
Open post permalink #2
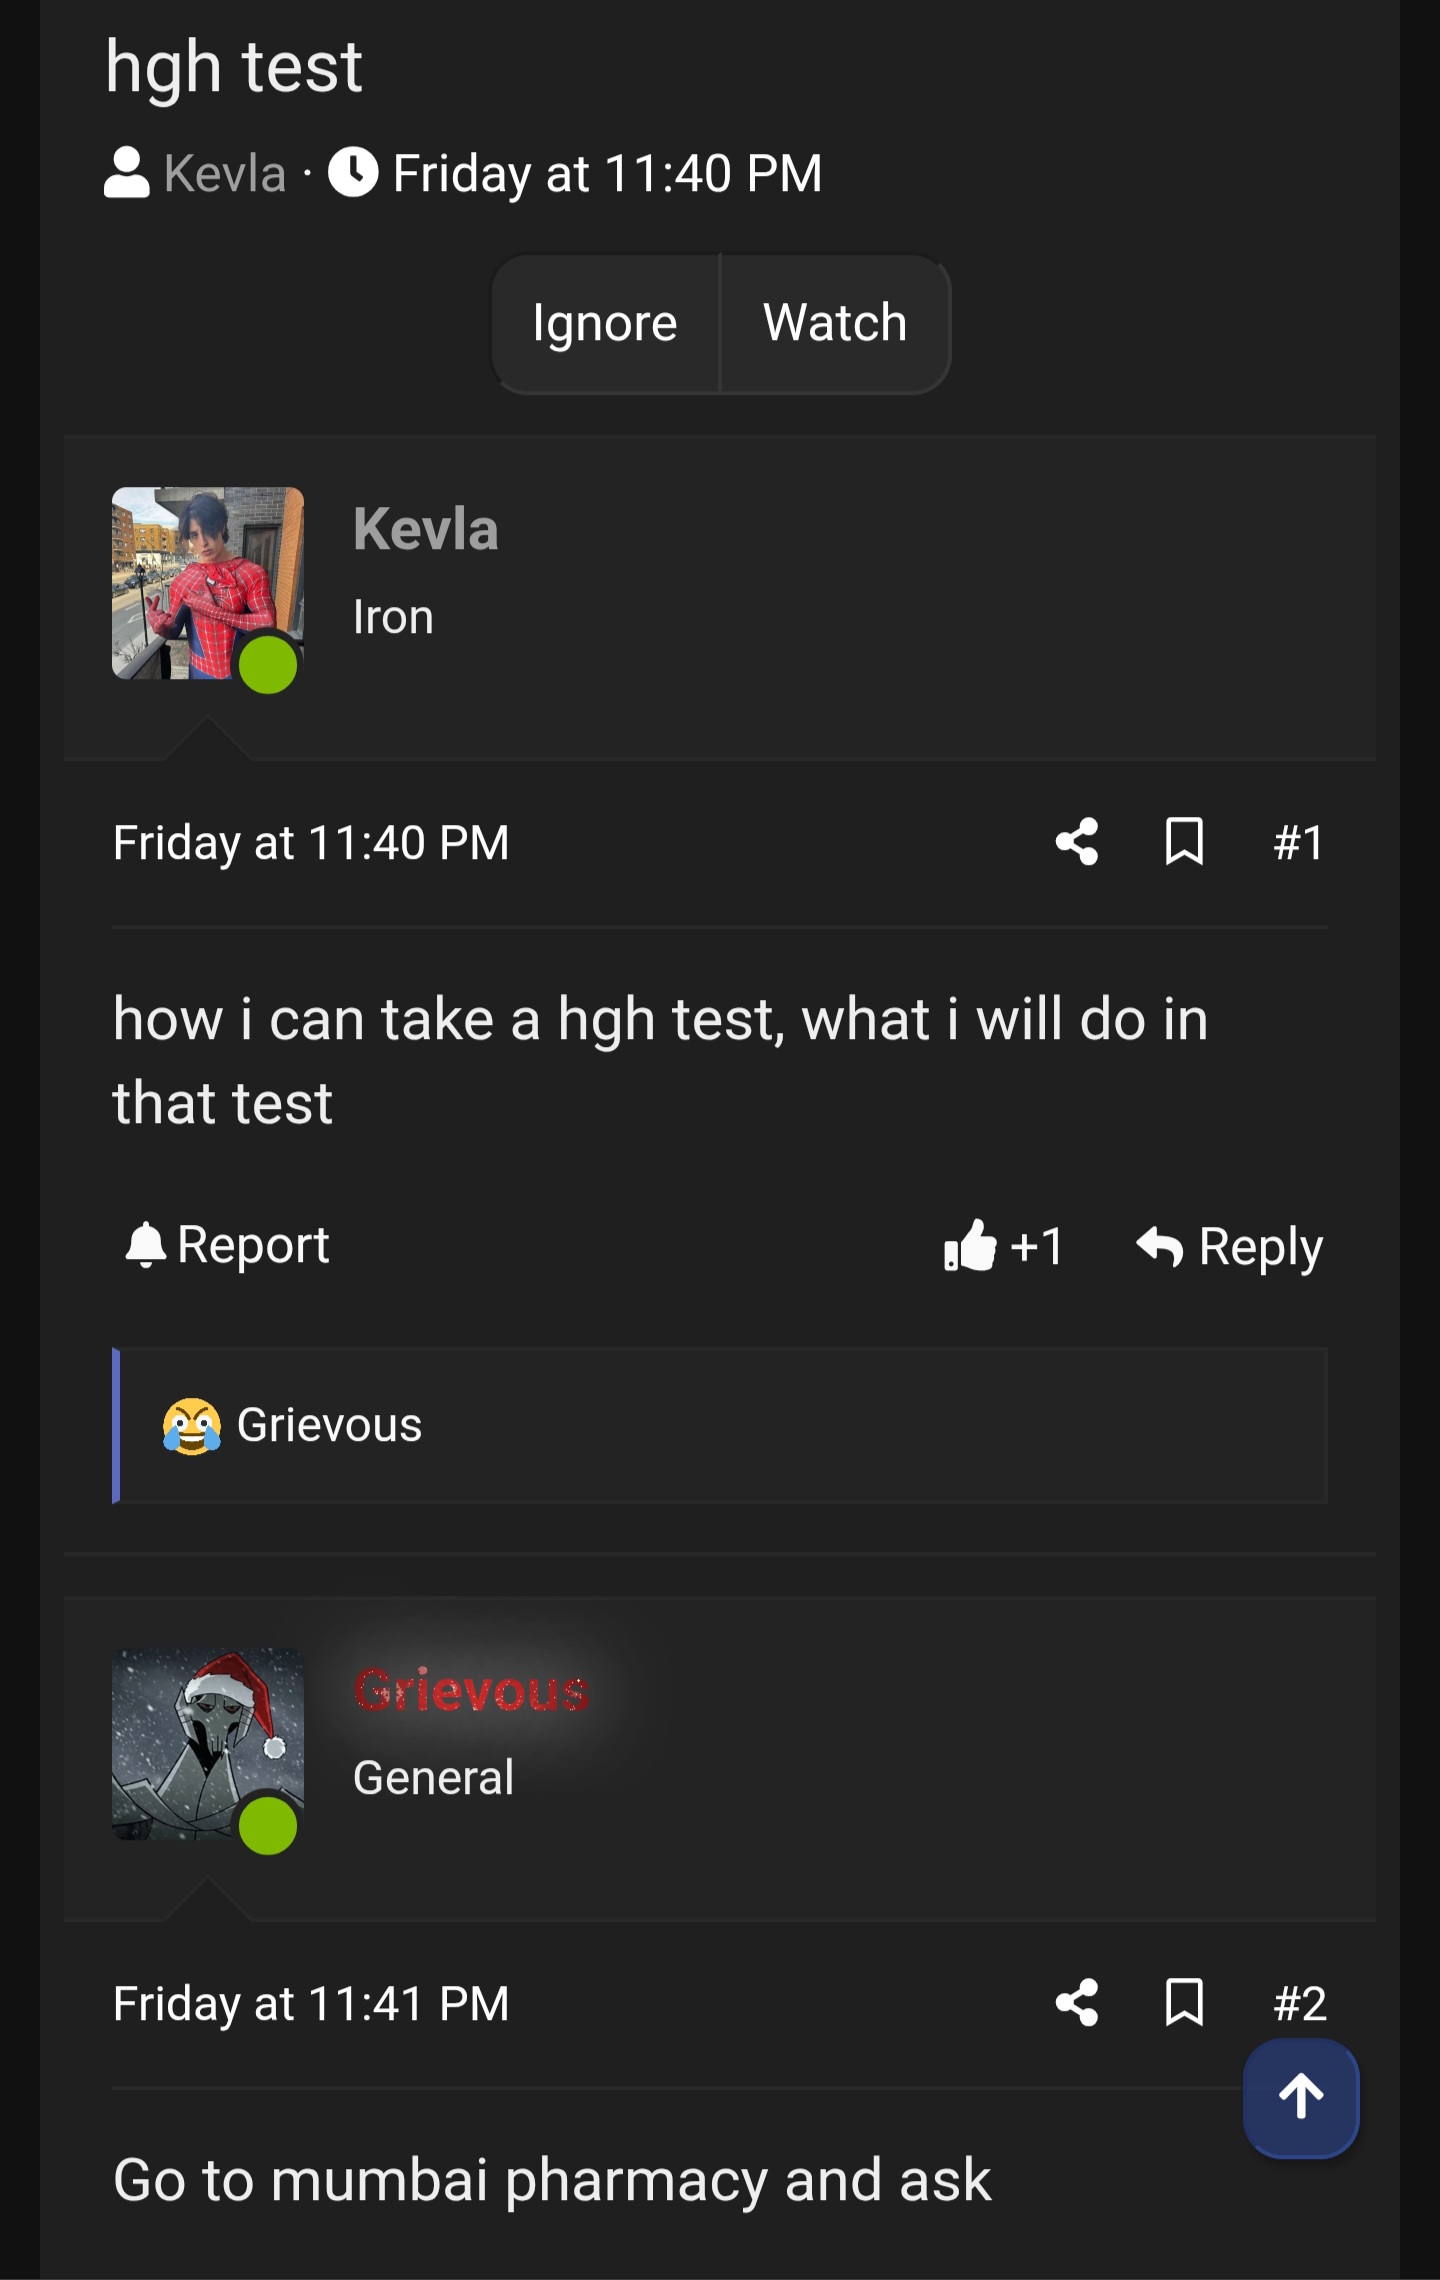(x=1299, y=2004)
